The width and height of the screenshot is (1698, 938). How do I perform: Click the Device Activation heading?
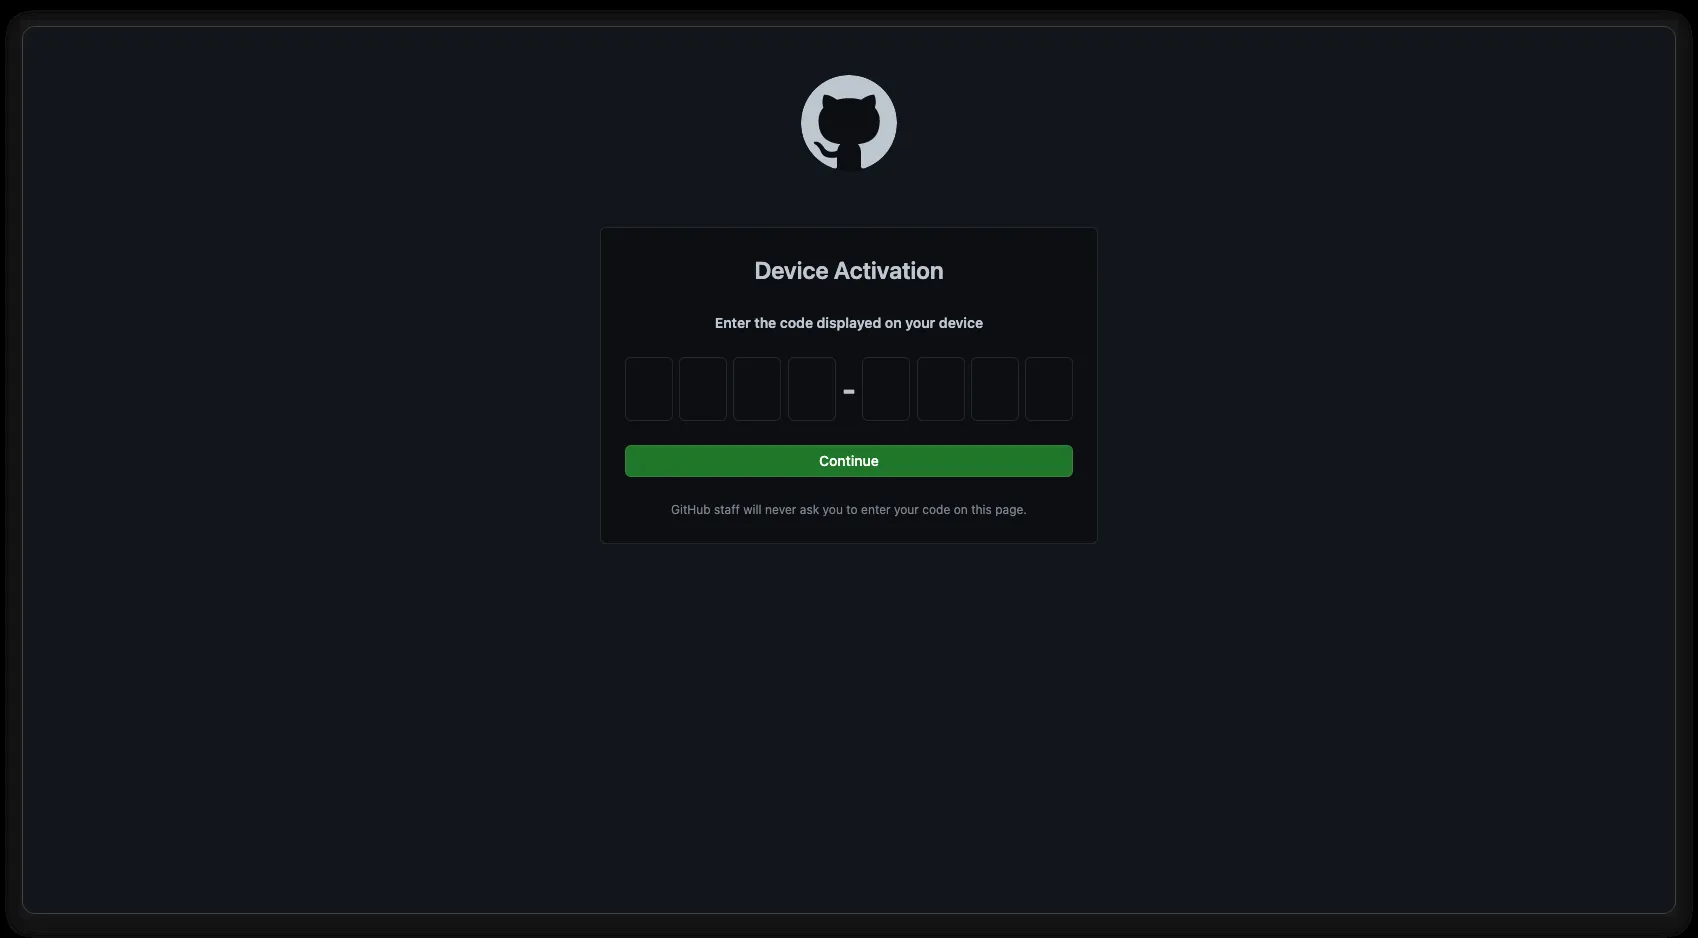(x=849, y=271)
